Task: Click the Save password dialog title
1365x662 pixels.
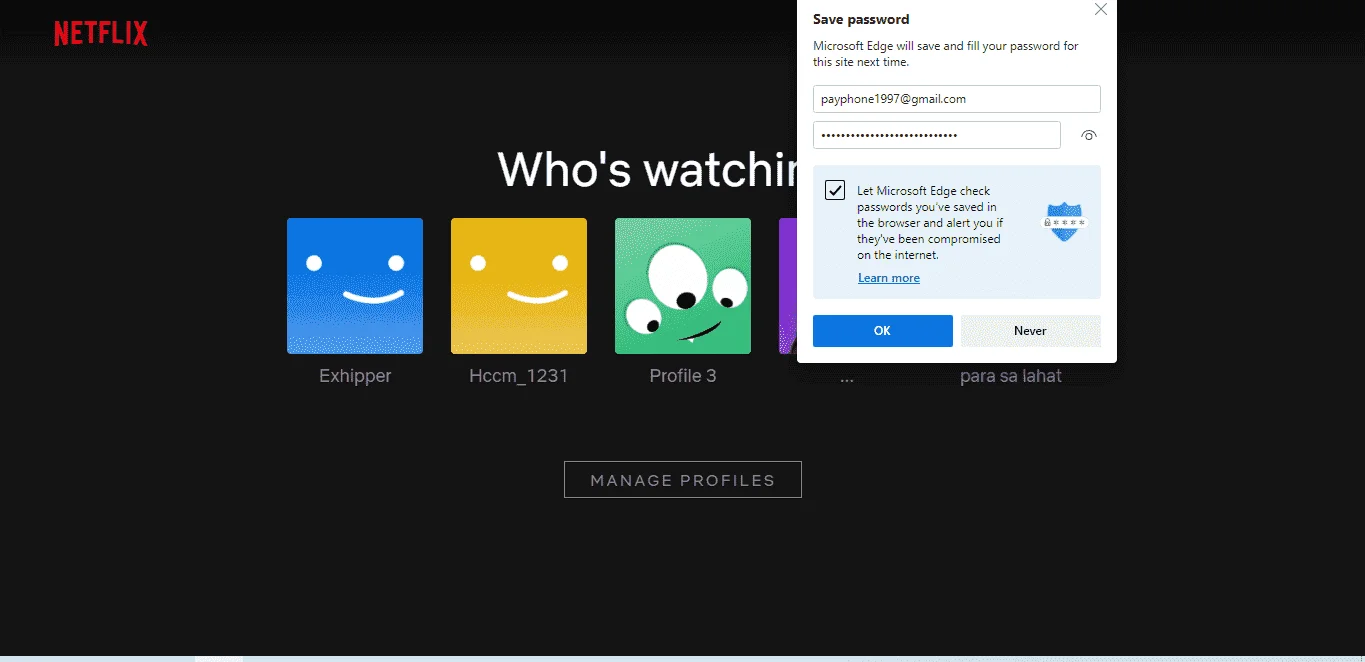Action: [x=861, y=19]
